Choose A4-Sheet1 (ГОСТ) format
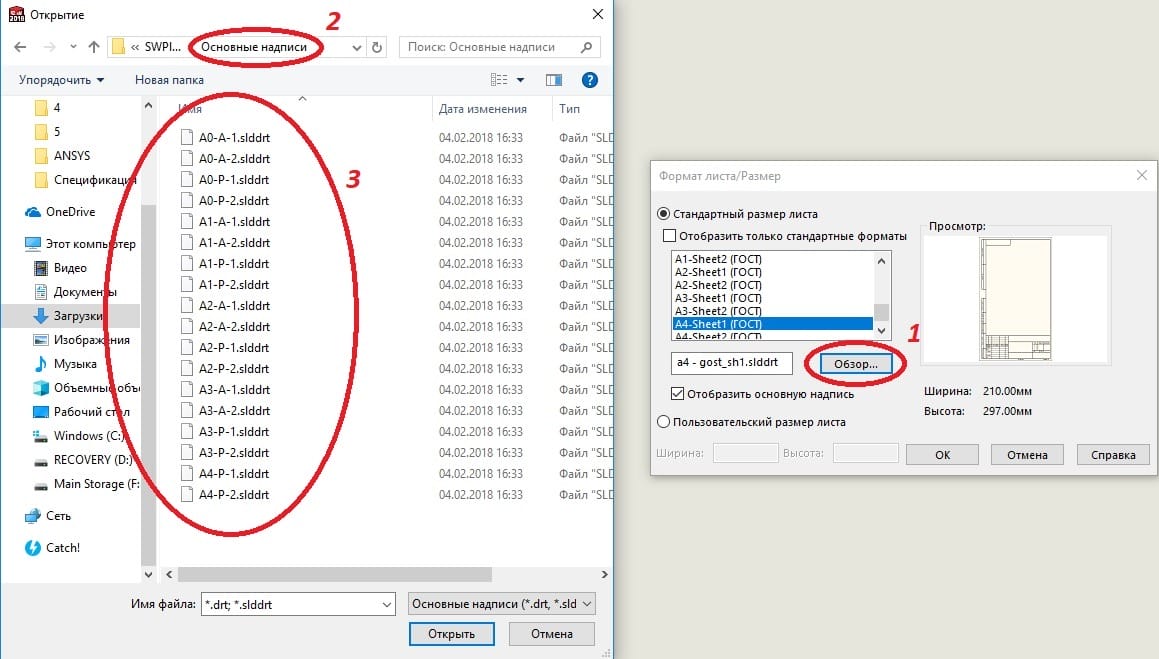The image size is (1159, 659). click(772, 324)
